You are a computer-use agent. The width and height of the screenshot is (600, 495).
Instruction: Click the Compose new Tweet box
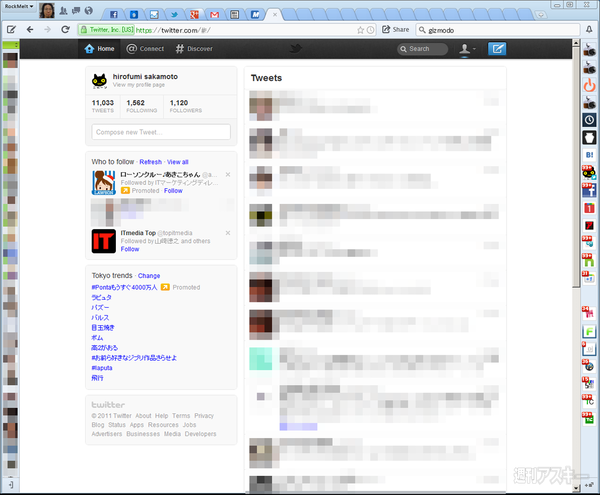[161, 132]
